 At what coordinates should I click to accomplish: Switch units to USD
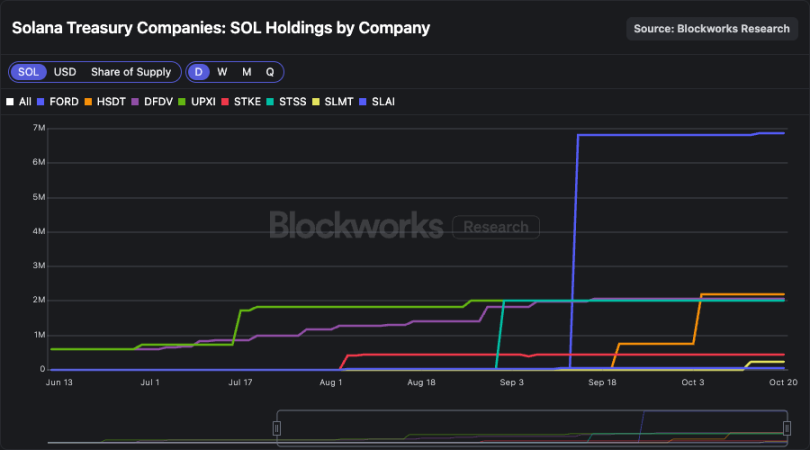pos(65,72)
